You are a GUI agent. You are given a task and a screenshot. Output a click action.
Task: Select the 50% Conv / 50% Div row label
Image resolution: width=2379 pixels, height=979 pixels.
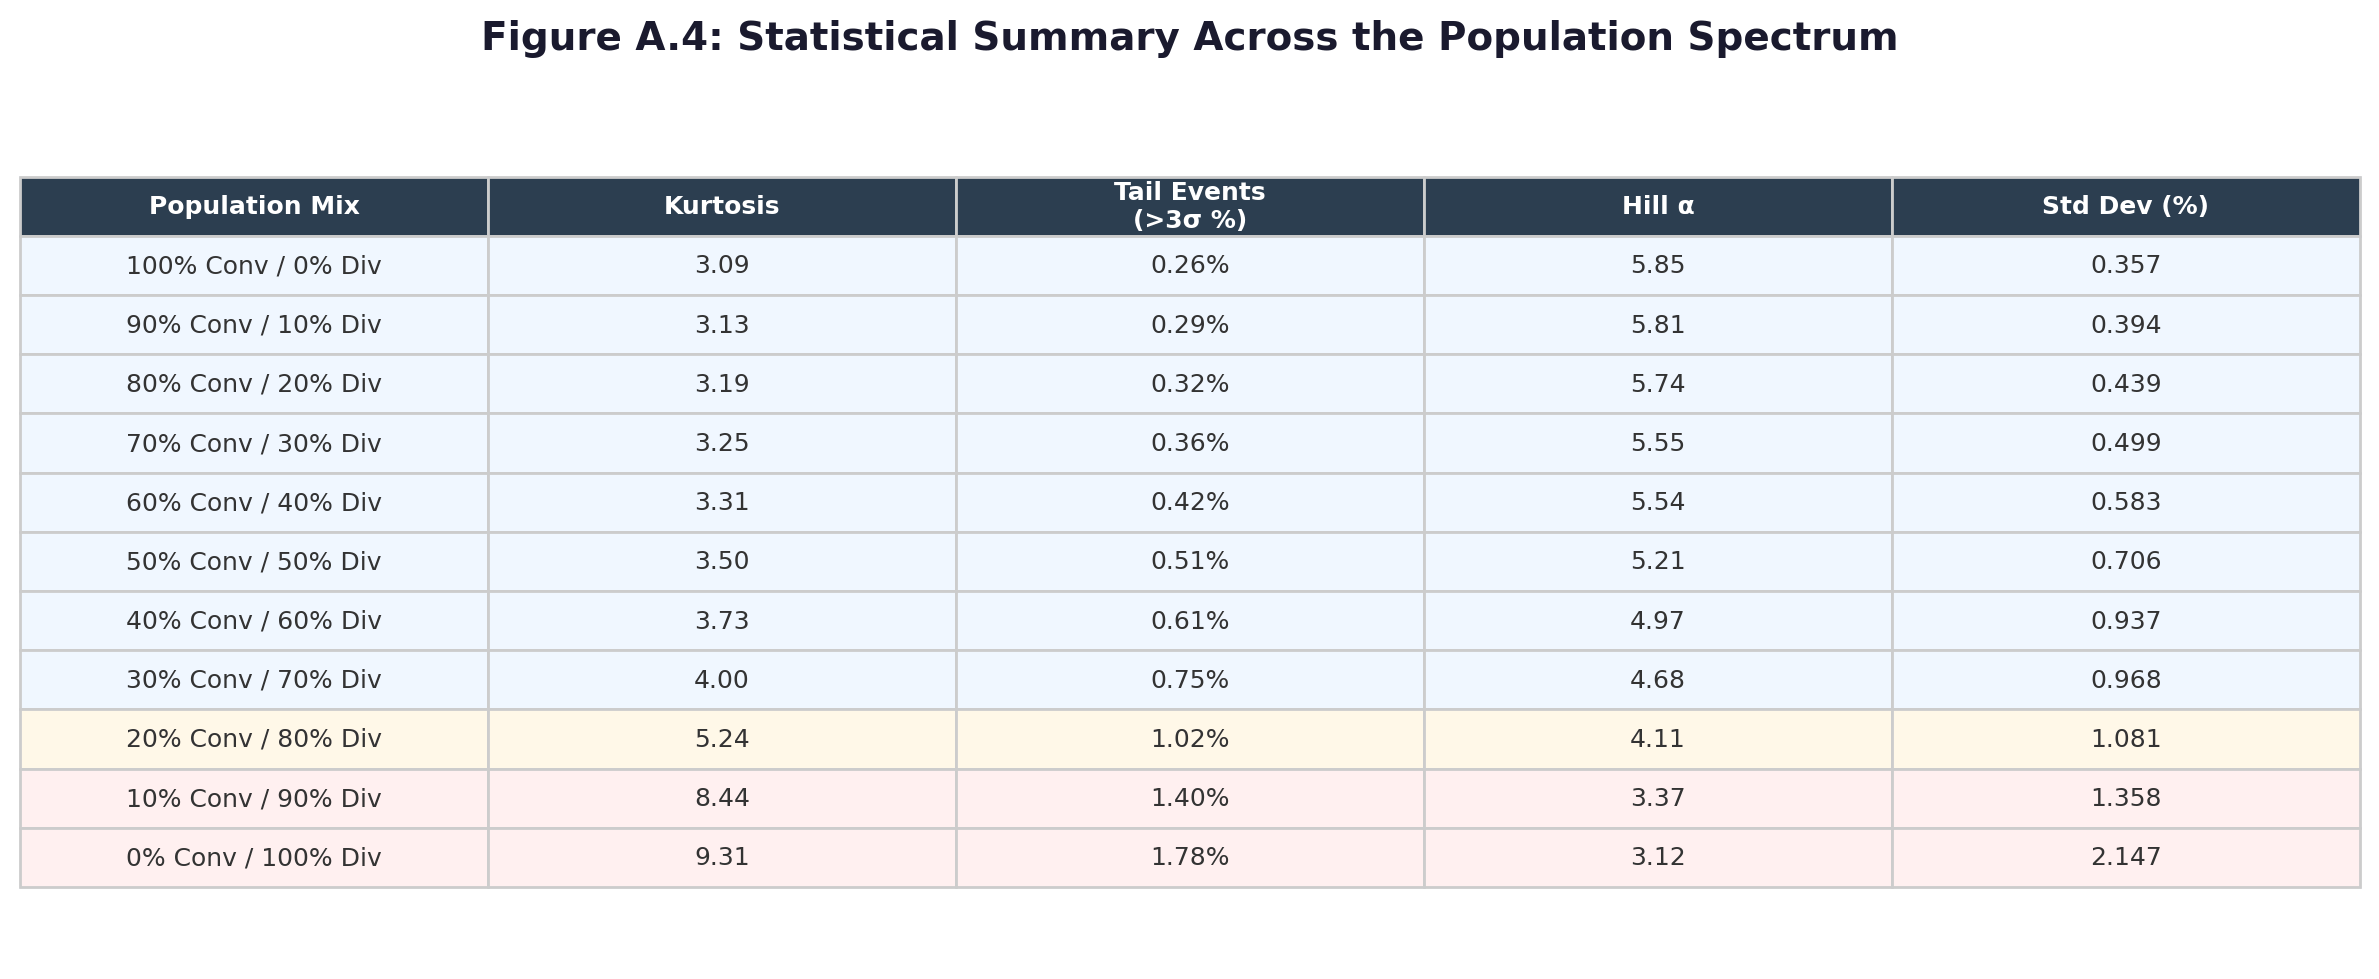pyautogui.click(x=254, y=562)
